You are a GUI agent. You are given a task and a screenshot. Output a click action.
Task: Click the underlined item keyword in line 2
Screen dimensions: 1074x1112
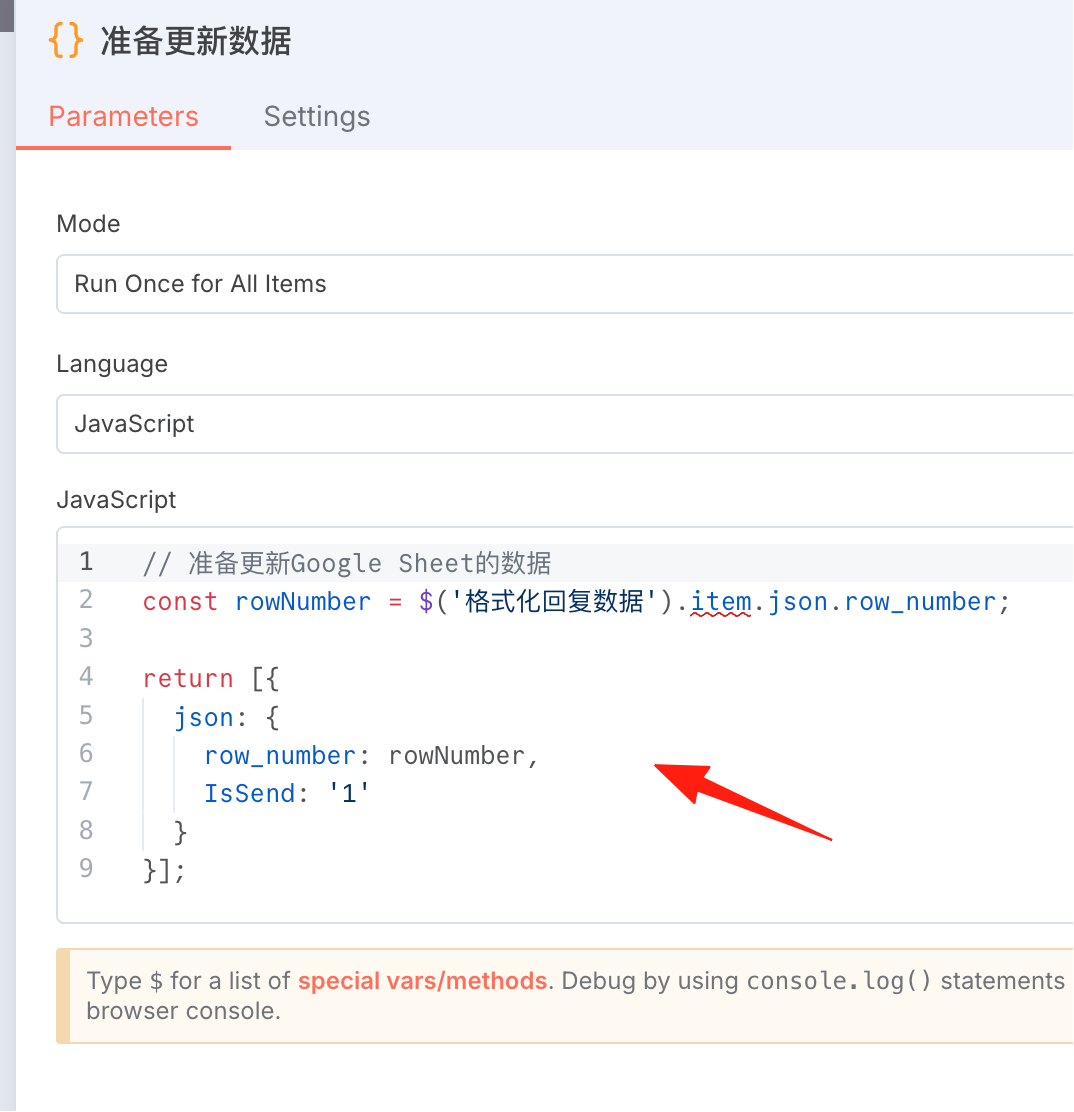(x=721, y=601)
